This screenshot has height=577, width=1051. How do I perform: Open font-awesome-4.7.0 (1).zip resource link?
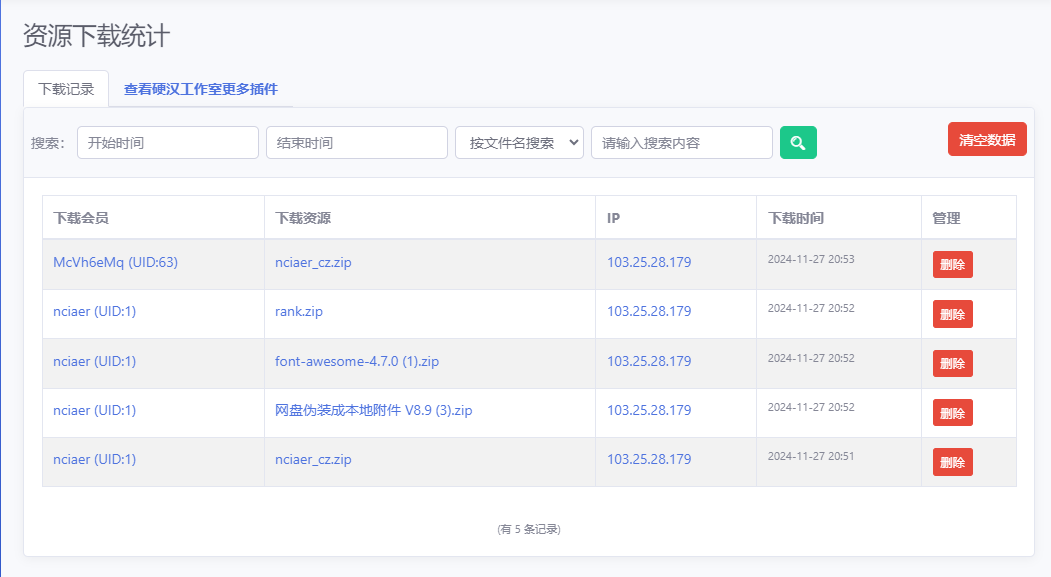coord(357,361)
